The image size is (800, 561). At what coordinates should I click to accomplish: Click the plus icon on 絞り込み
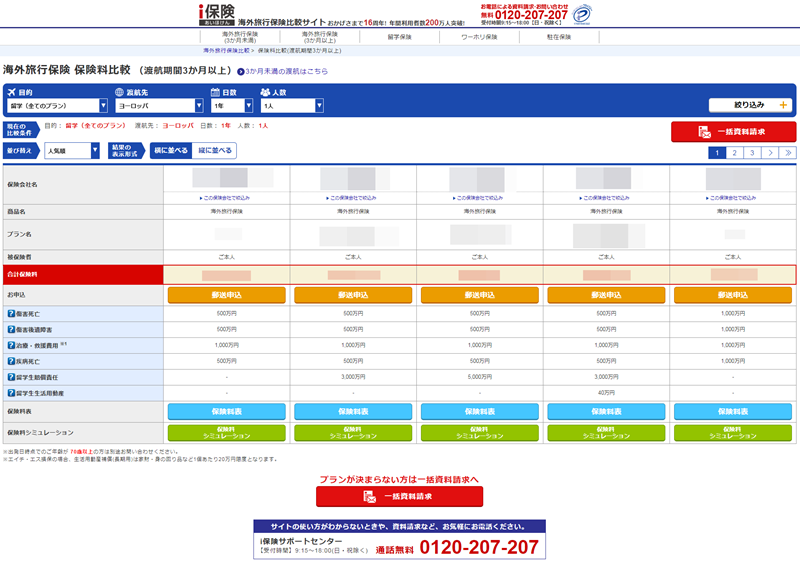point(783,105)
